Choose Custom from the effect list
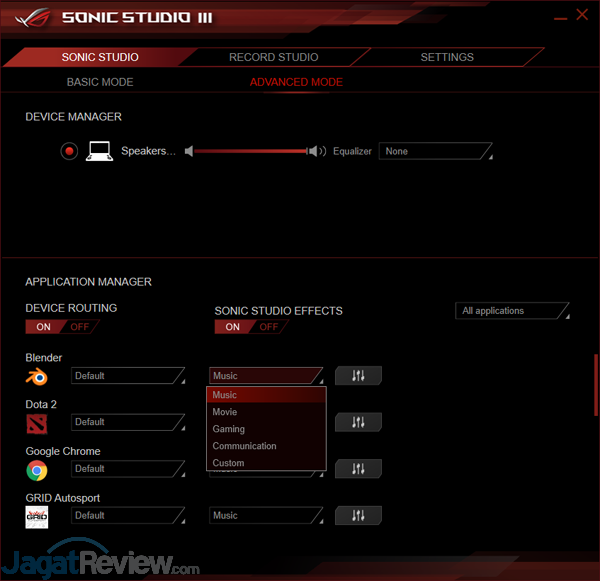The height and width of the screenshot is (581, 600). (x=266, y=463)
